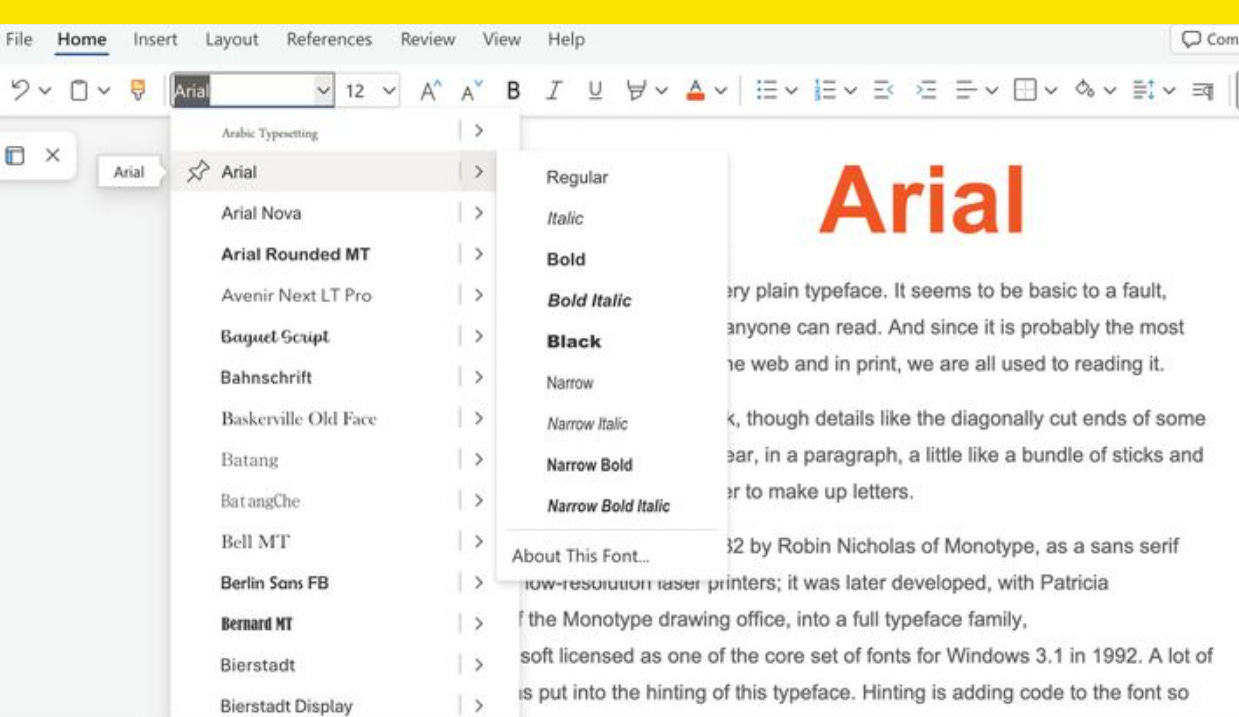Expand Arial Nova font styles submenu

(479, 213)
